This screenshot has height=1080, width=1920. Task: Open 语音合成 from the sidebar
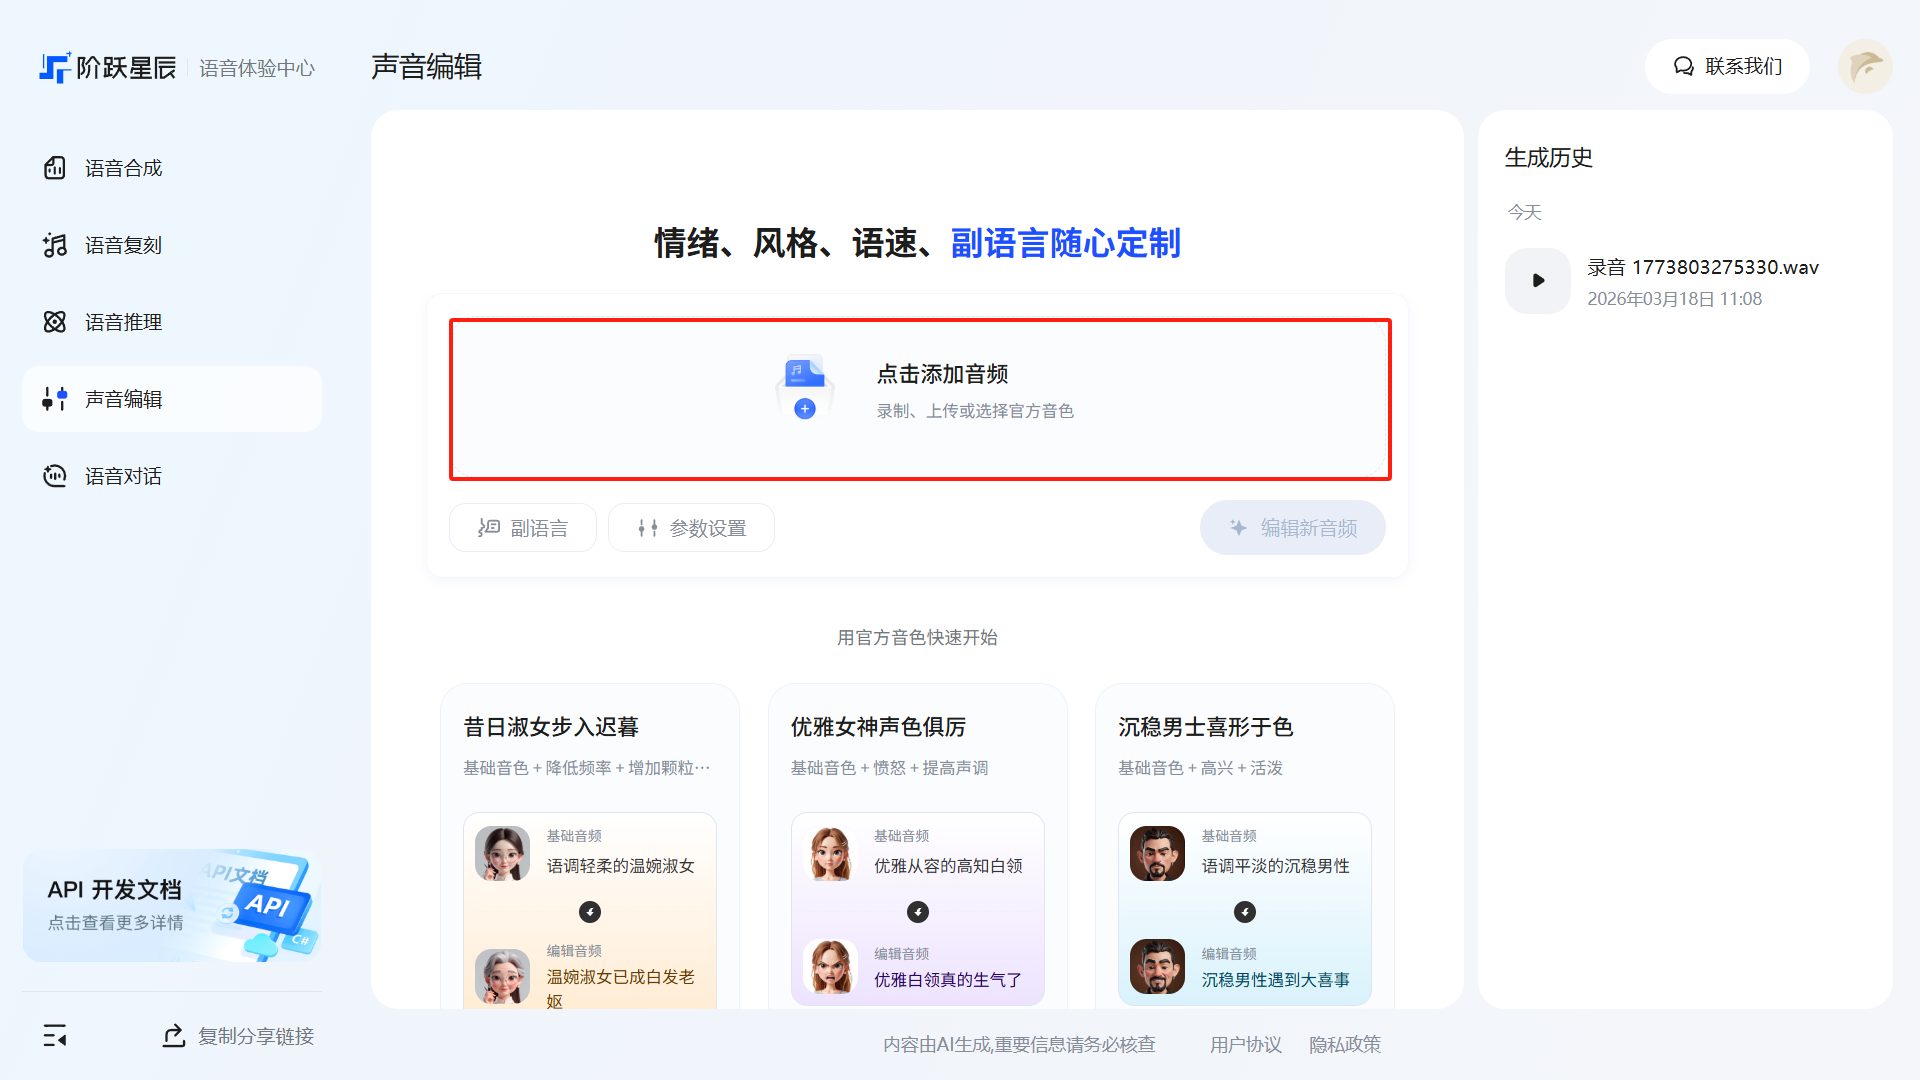pos(123,168)
